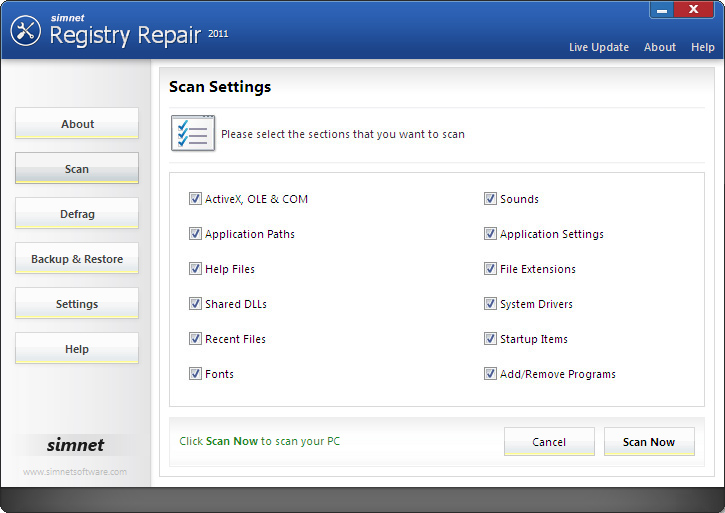Open the About menu in the header
This screenshot has width=725, height=513.
[x=659, y=47]
